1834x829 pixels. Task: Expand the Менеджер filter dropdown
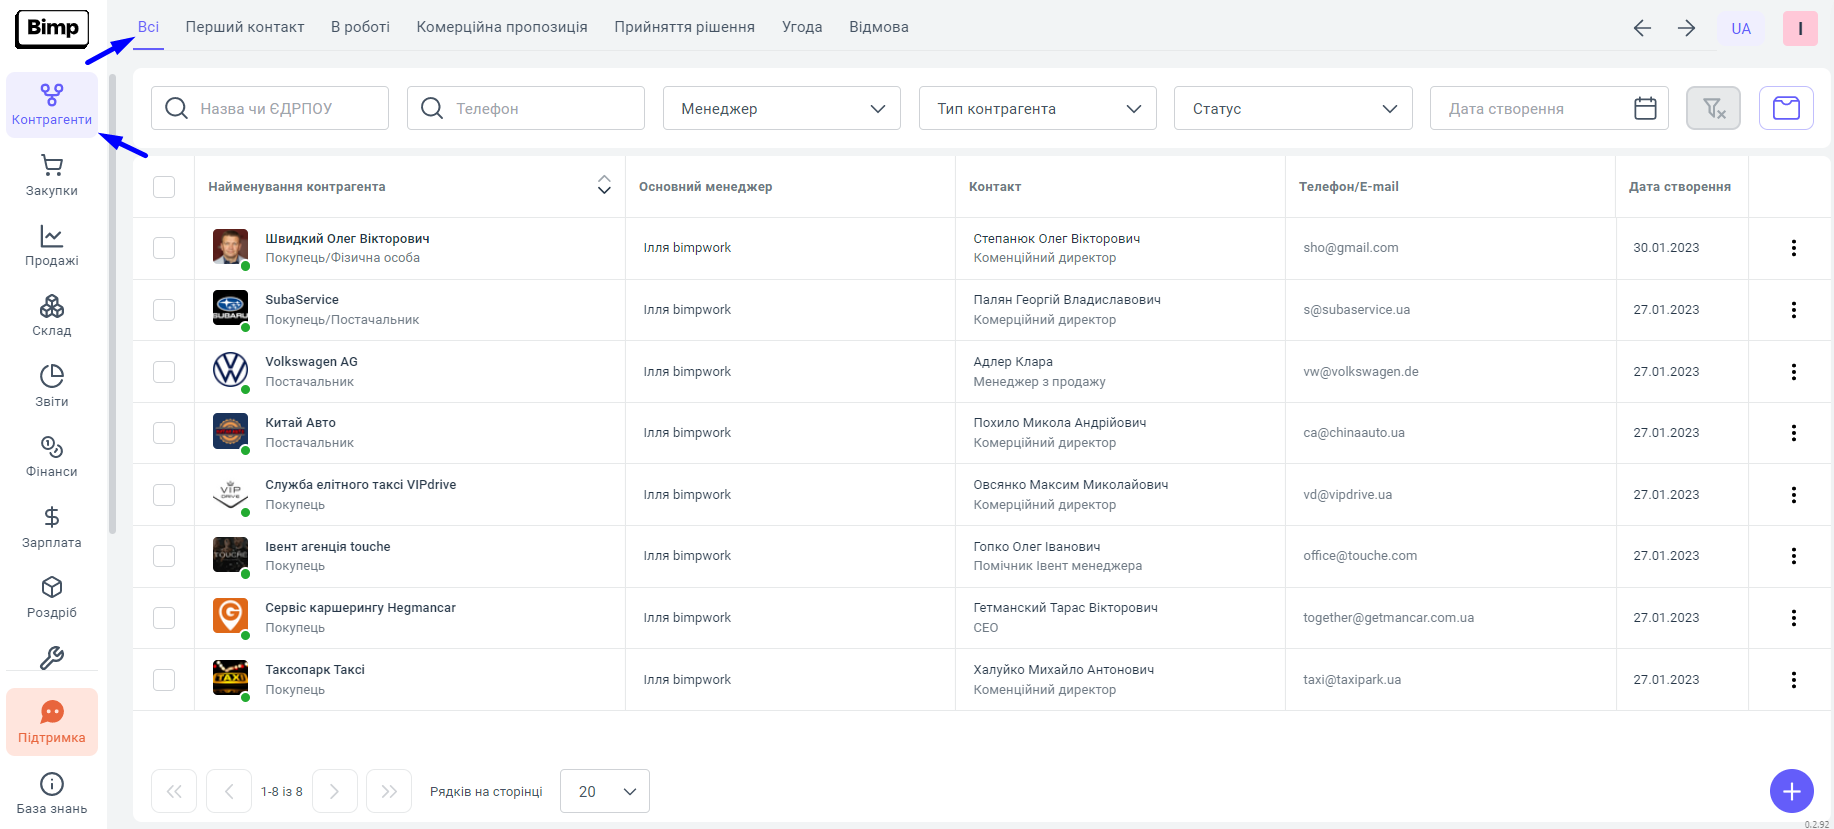[781, 108]
